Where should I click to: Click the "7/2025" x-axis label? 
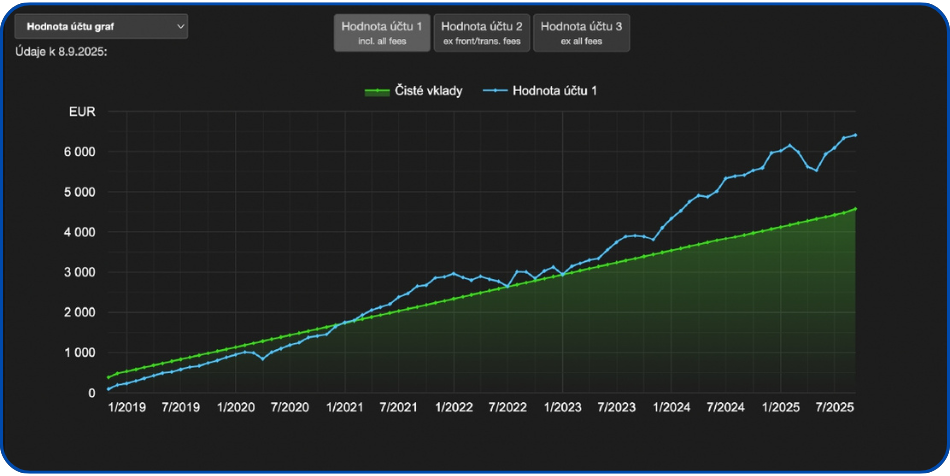click(834, 408)
